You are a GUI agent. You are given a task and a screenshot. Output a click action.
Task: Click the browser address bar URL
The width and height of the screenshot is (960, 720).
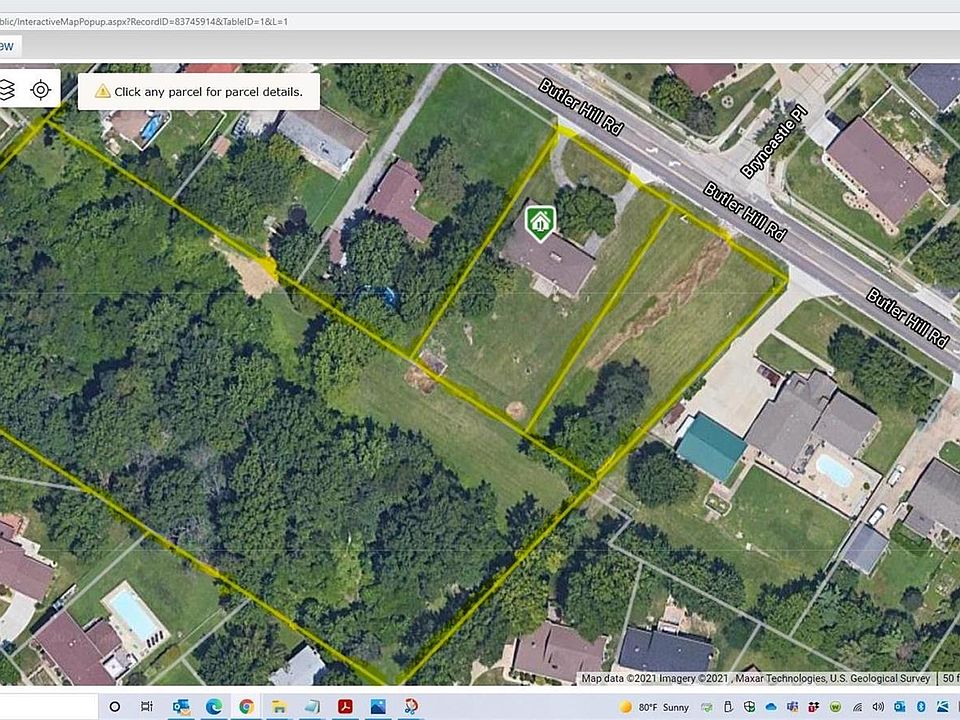point(144,21)
